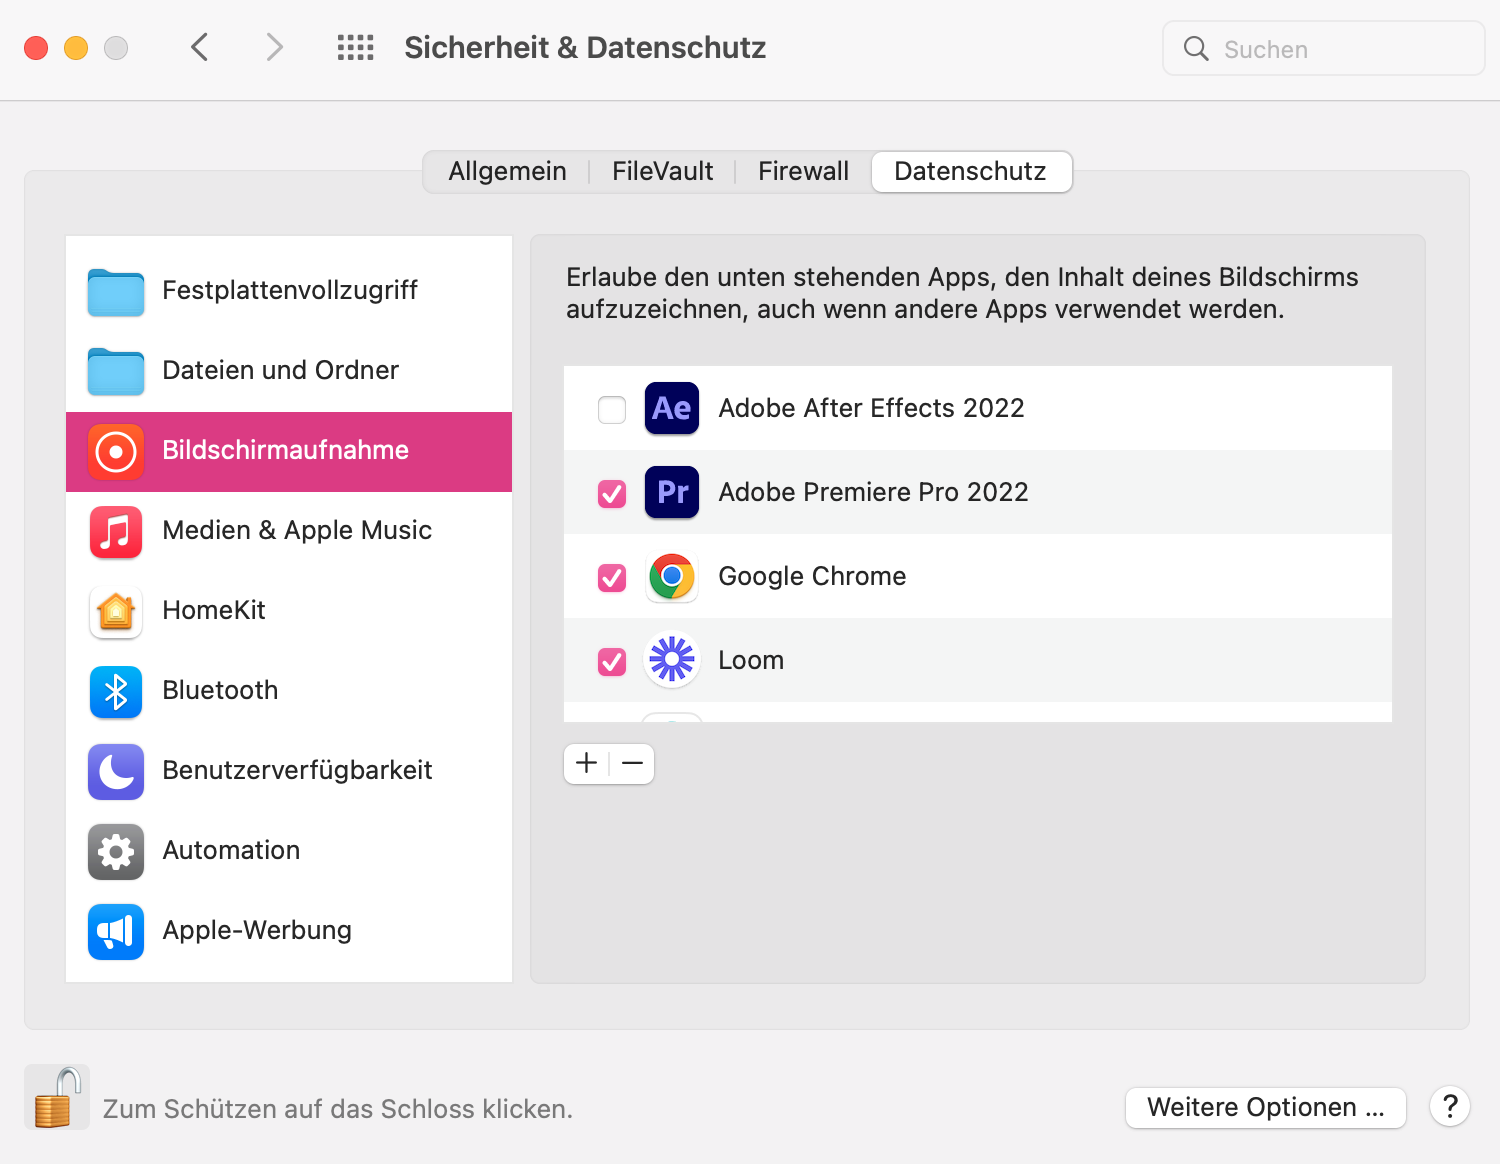The image size is (1500, 1164).
Task: Click the HomeKit house icon
Action: click(x=116, y=611)
